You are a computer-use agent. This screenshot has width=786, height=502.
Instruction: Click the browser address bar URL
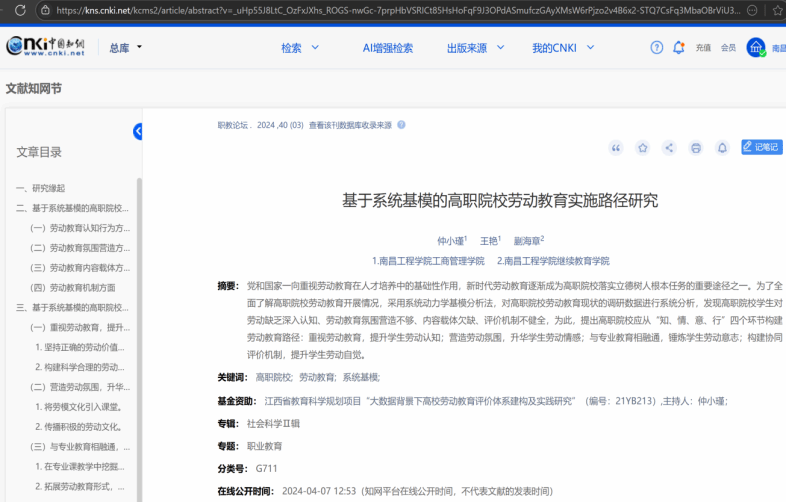(x=400, y=10)
